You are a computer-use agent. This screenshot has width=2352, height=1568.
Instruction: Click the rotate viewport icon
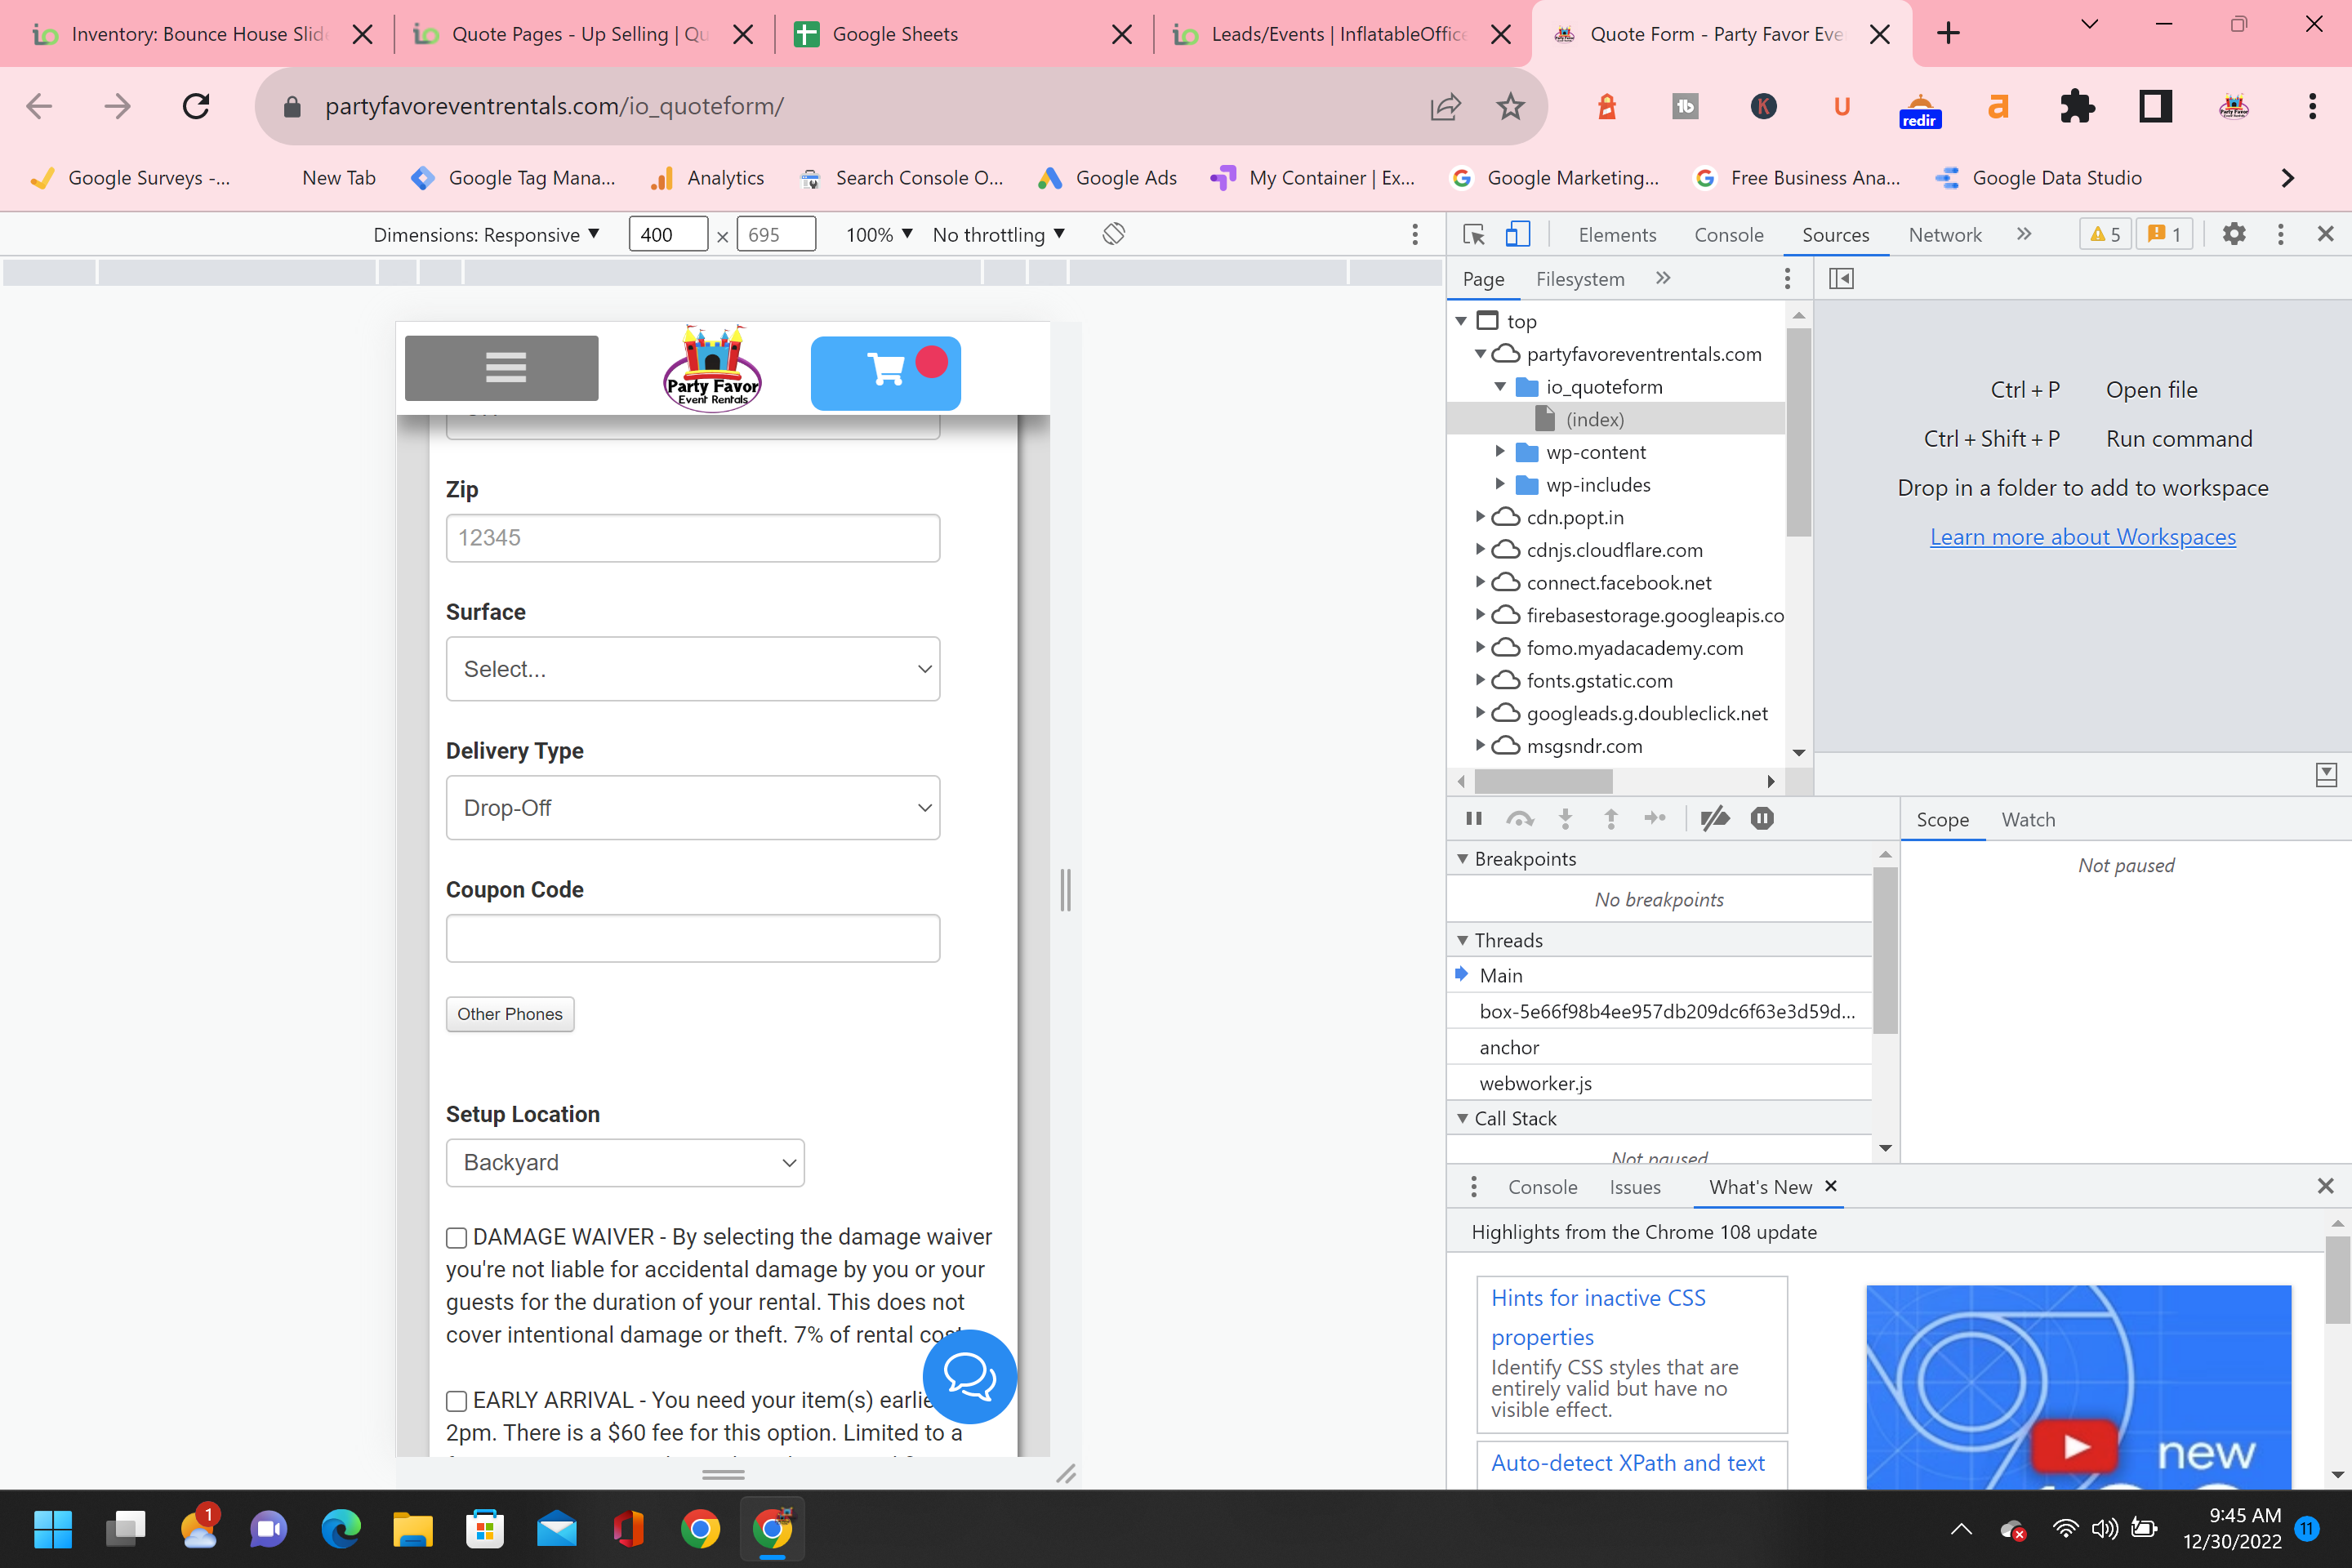1113,234
